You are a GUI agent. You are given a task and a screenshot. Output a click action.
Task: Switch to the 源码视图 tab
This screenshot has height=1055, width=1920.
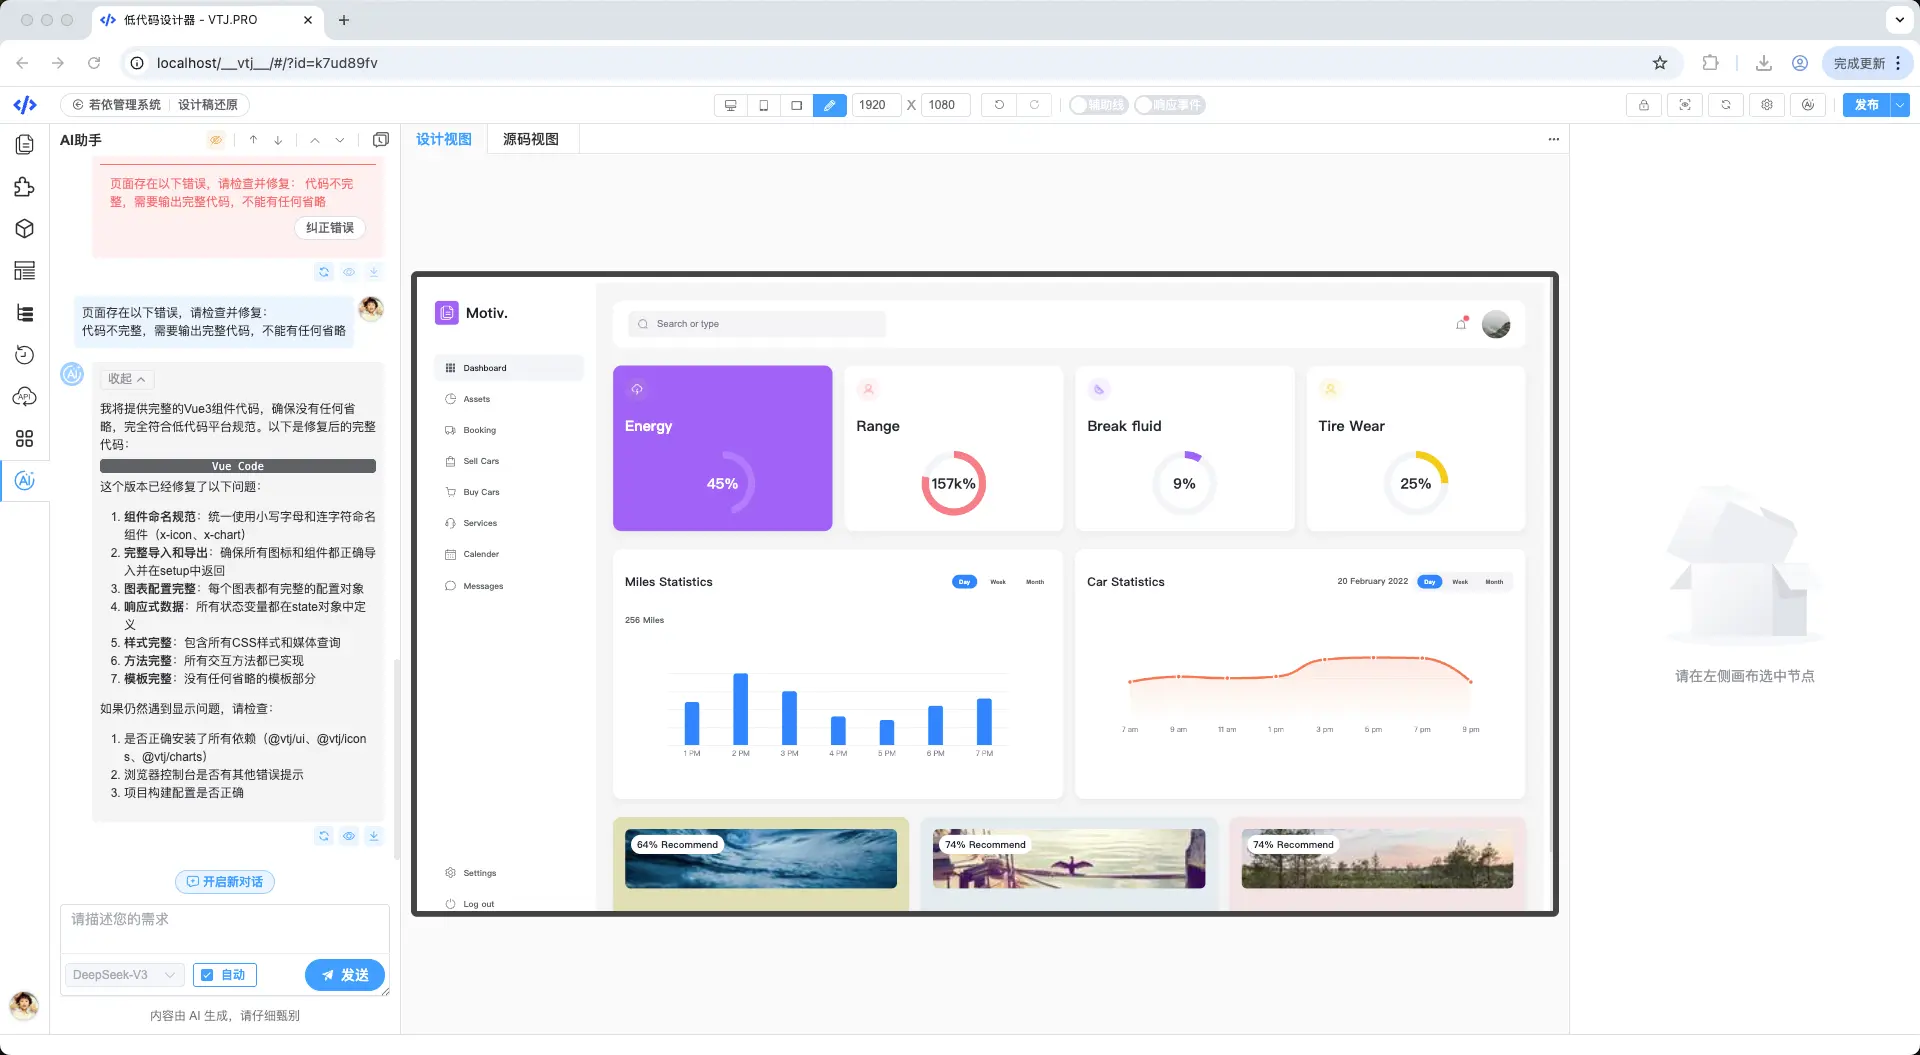531,139
